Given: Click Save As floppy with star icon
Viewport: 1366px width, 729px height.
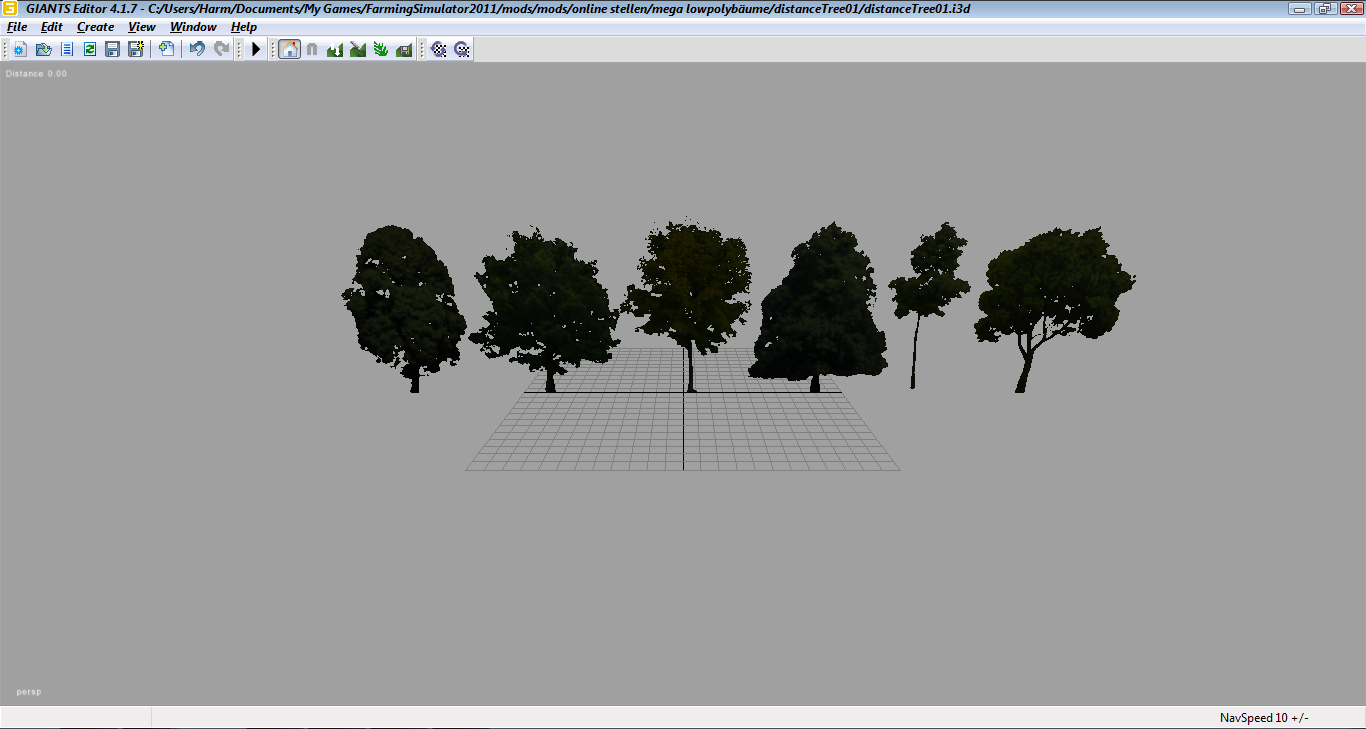Looking at the screenshot, I should click(x=136, y=49).
